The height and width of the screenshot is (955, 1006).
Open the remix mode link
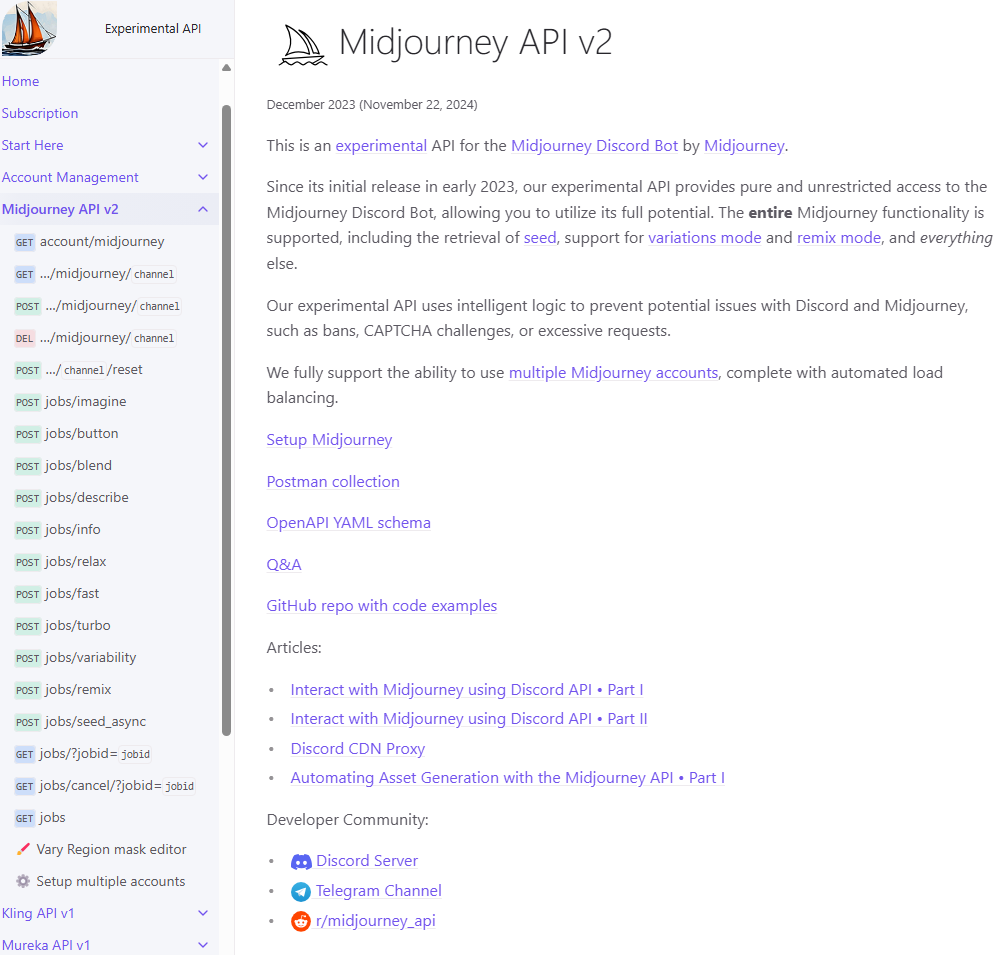[x=839, y=239]
